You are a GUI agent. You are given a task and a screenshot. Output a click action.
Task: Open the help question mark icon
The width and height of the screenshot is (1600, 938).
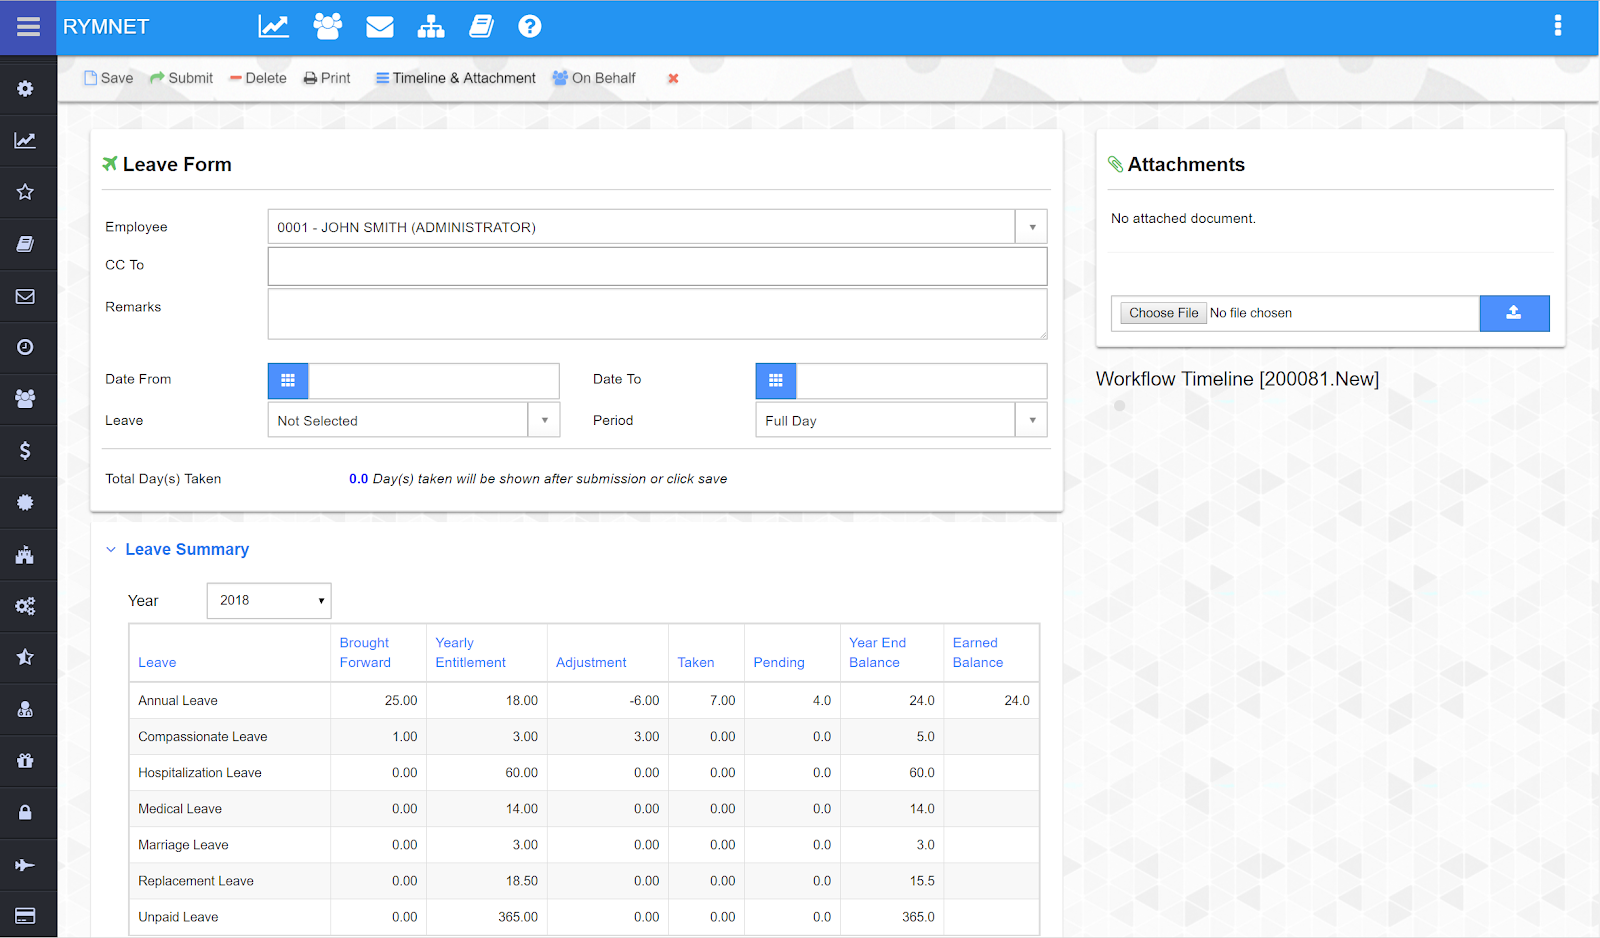[x=530, y=27]
